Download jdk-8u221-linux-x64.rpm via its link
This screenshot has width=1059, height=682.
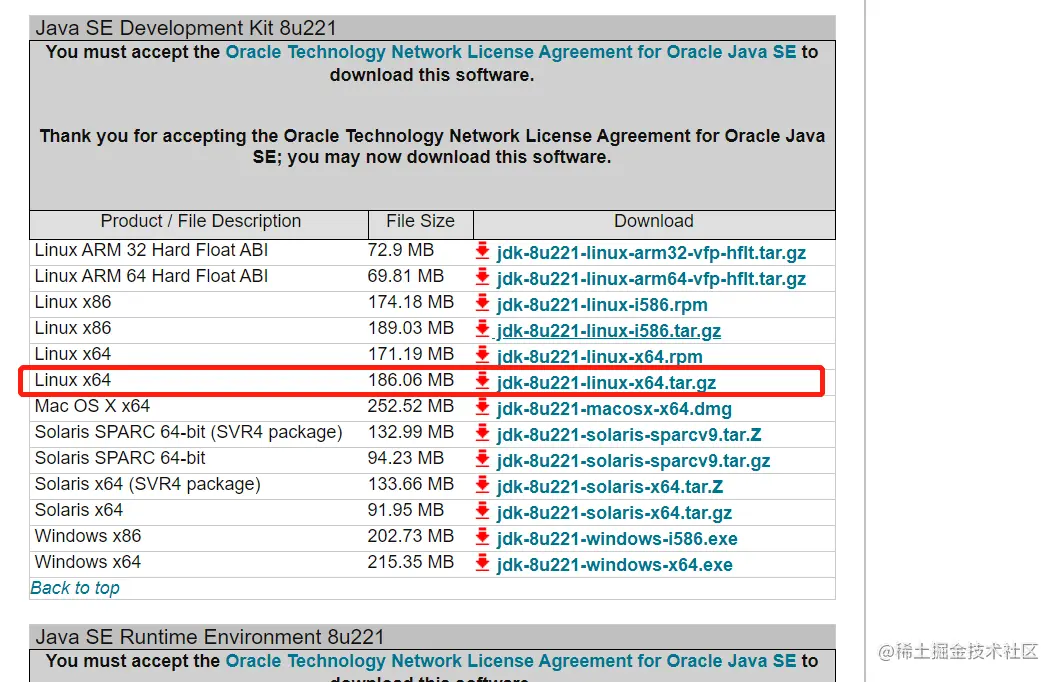click(x=599, y=357)
